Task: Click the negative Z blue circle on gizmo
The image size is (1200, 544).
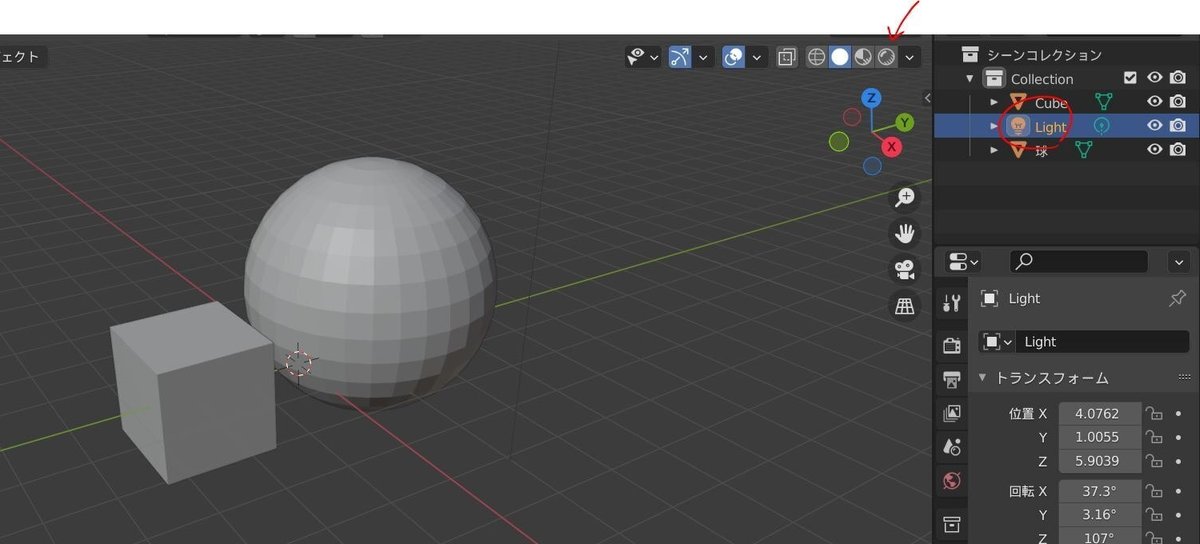Action: tap(872, 166)
